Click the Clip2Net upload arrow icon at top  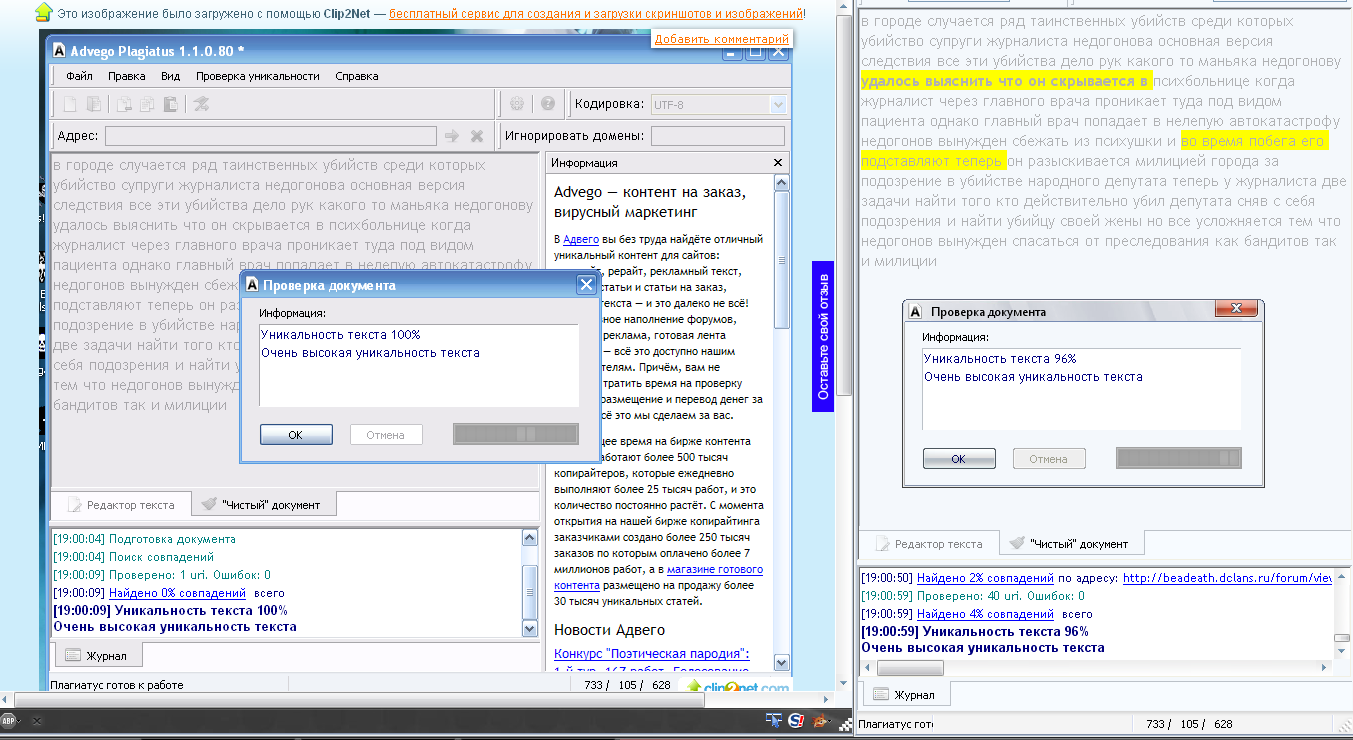pyautogui.click(x=42, y=13)
